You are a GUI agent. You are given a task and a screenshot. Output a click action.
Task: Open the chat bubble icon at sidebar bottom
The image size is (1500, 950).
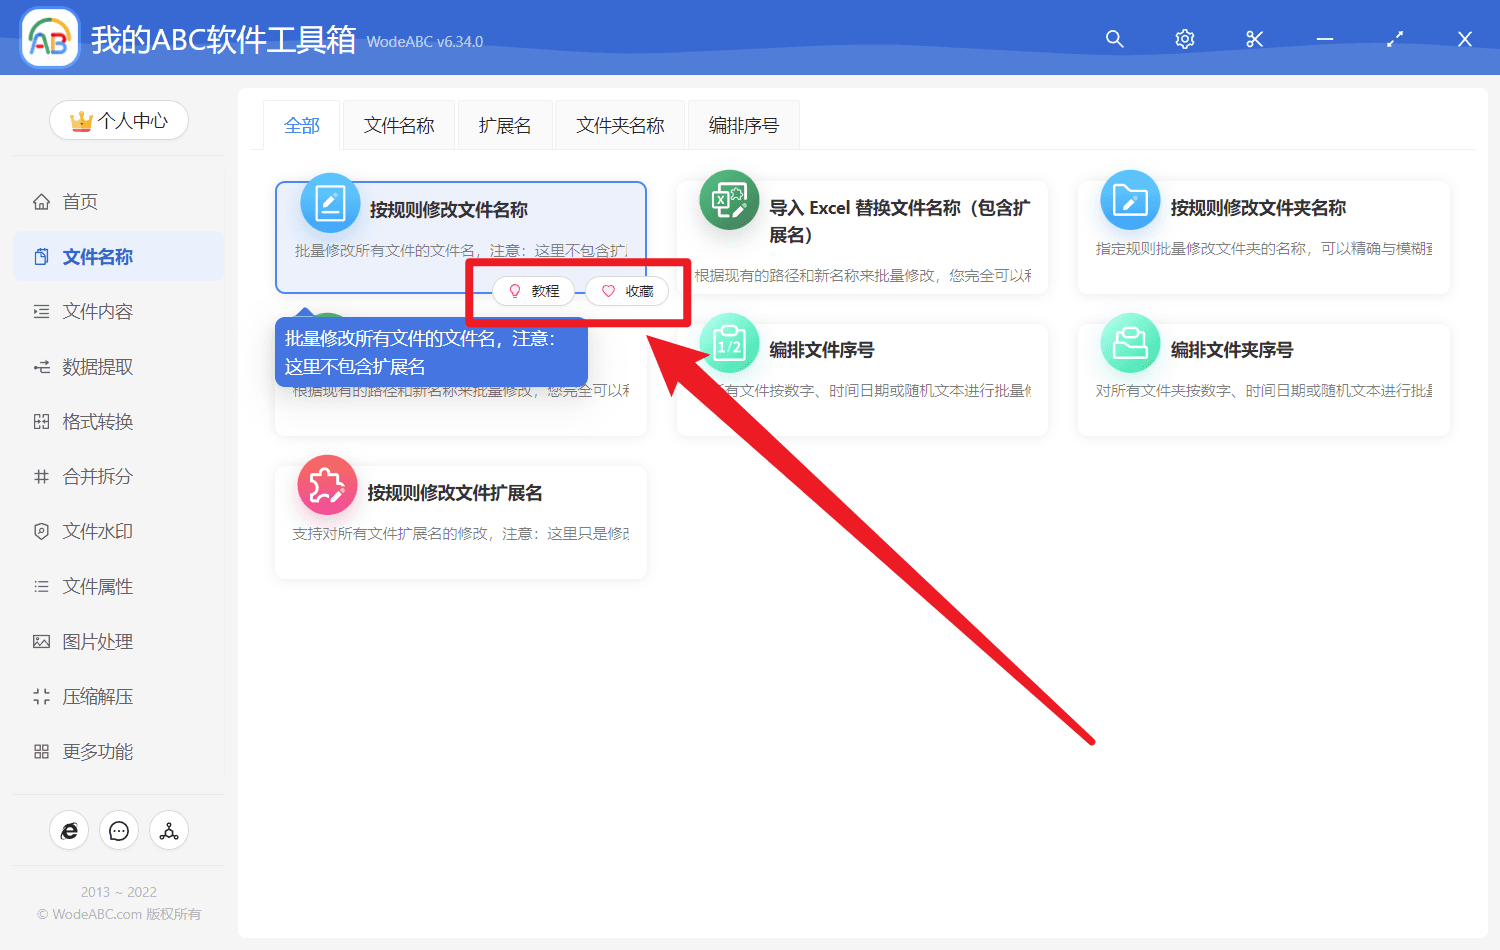pos(119,831)
